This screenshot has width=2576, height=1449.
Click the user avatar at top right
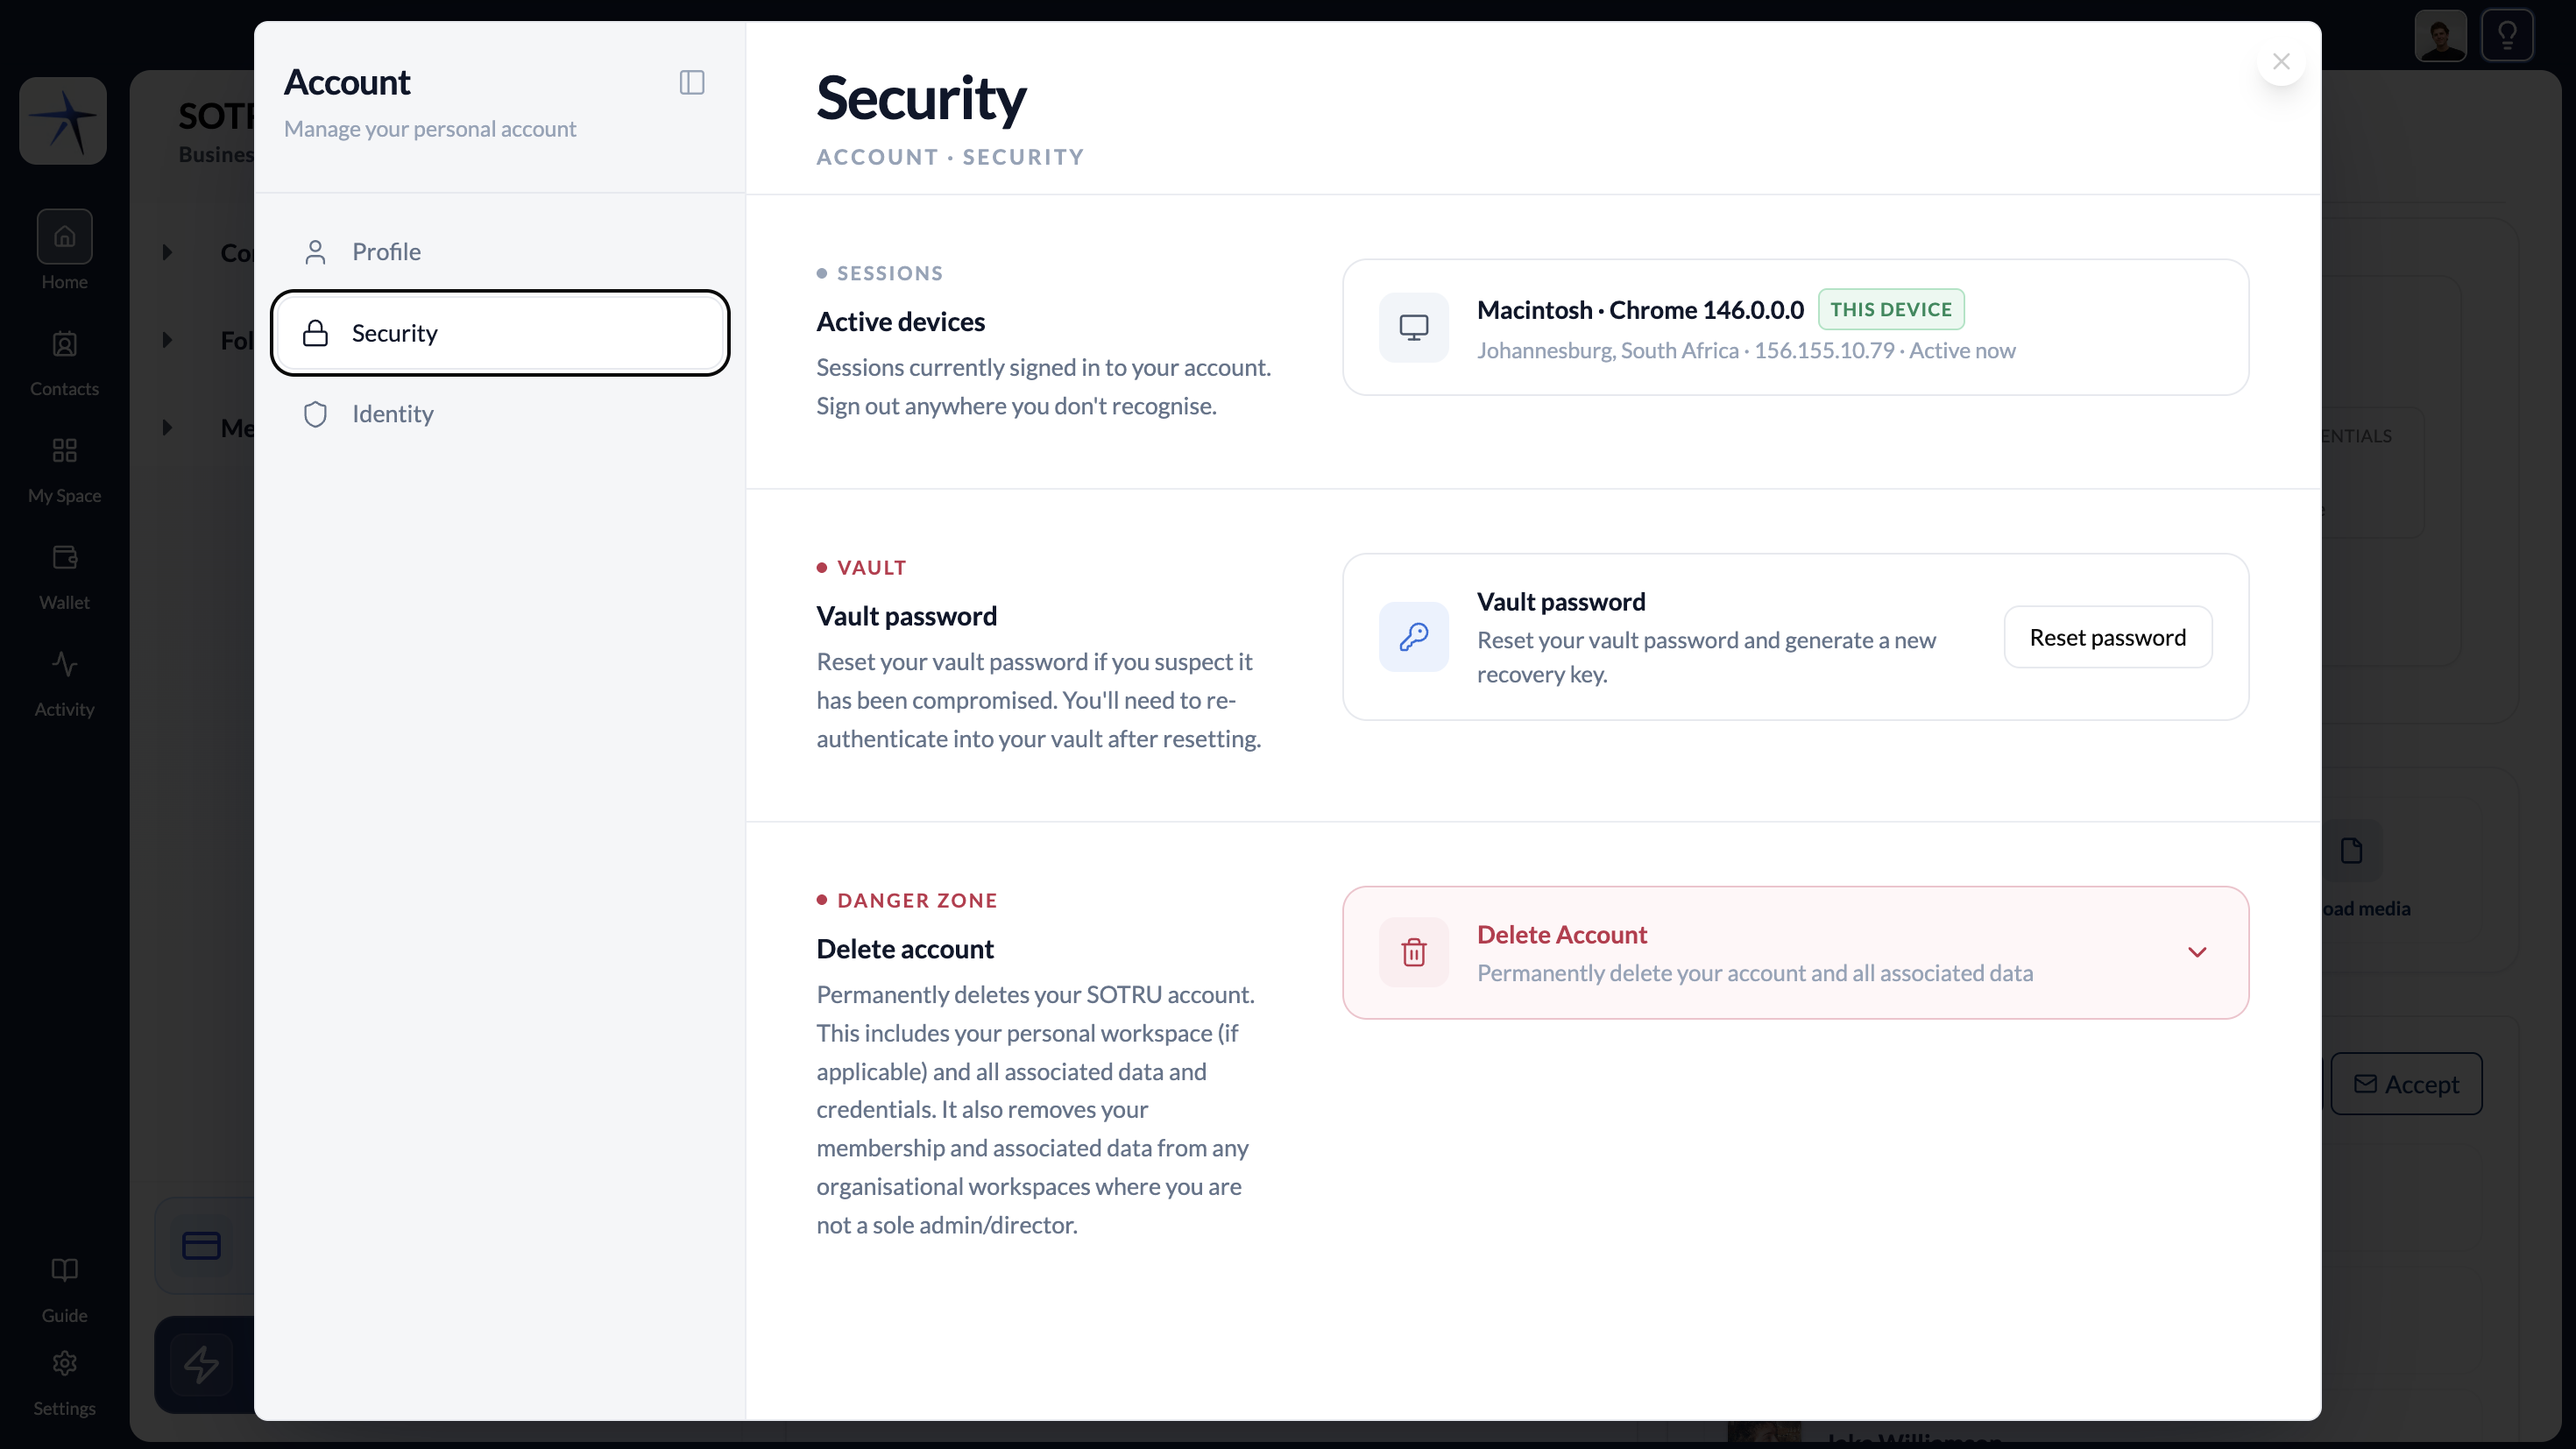2440,36
